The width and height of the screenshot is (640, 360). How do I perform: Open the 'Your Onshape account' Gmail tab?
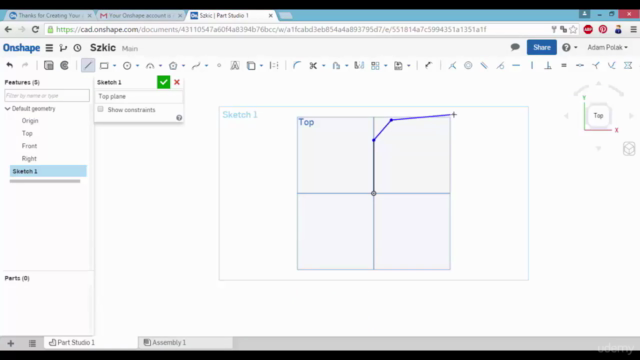pyautogui.click(x=140, y=16)
